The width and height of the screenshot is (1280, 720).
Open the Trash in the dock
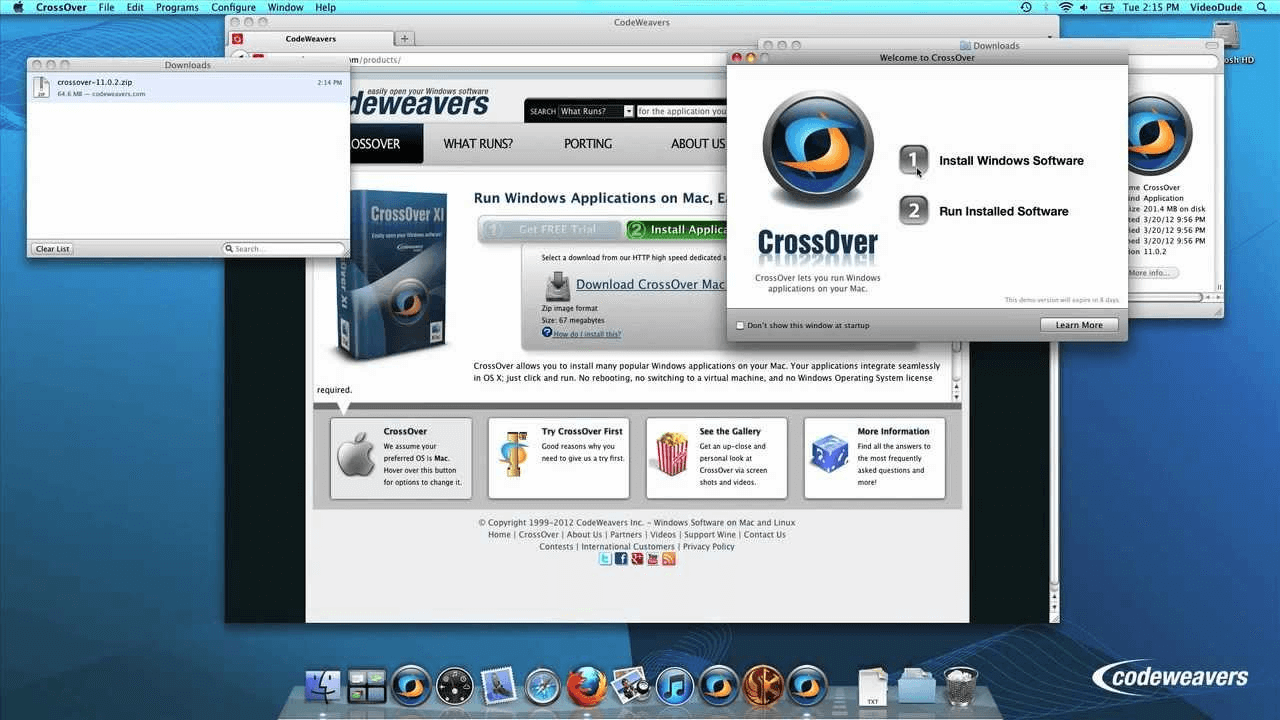pyautogui.click(x=961, y=688)
